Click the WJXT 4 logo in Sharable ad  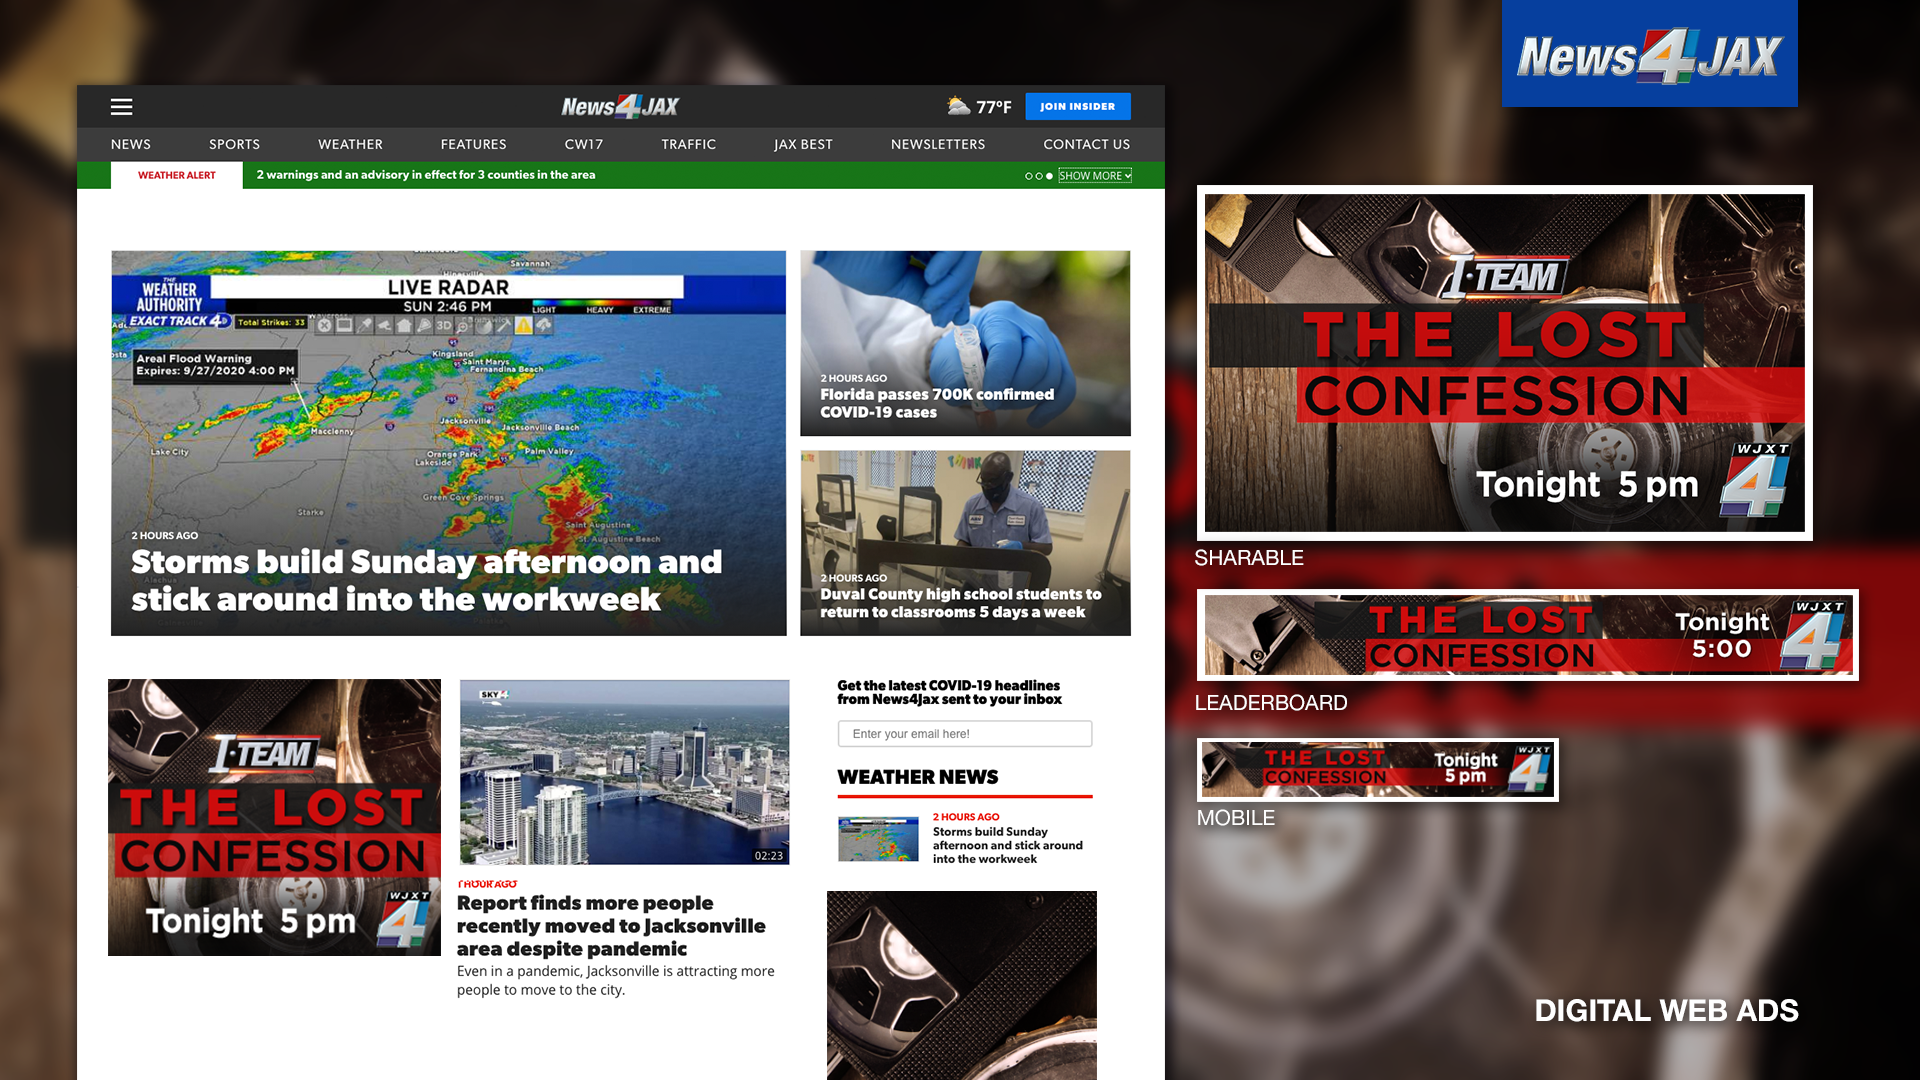click(1756, 482)
